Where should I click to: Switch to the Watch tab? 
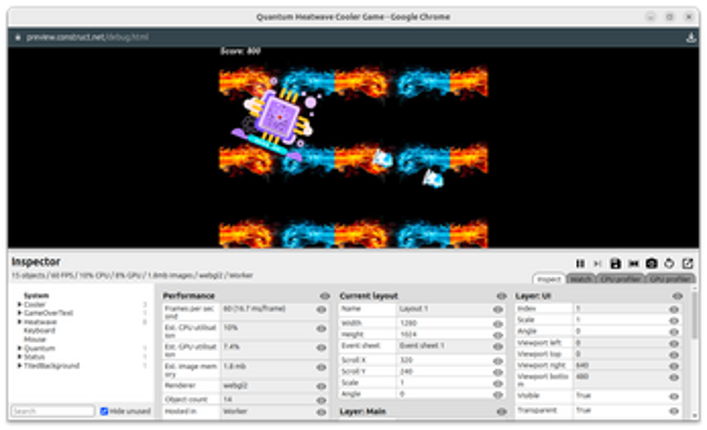pos(581,279)
